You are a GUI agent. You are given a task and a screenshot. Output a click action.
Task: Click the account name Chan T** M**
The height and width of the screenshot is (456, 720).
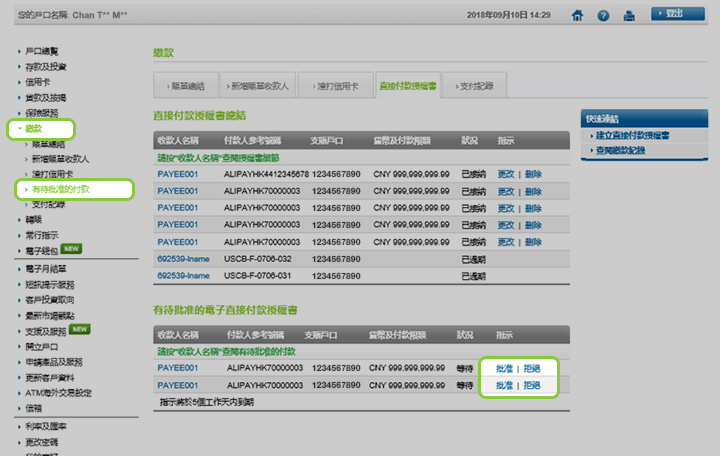[100, 15]
